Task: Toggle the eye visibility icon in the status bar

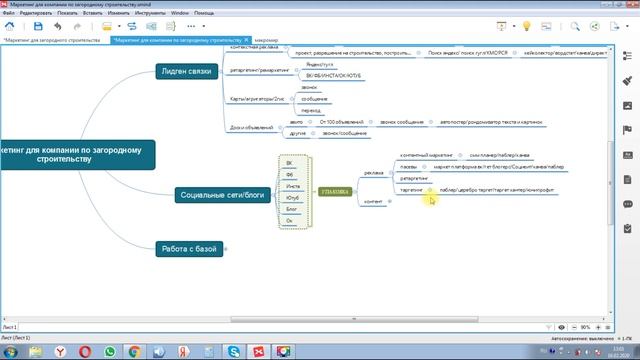Action: (562, 327)
